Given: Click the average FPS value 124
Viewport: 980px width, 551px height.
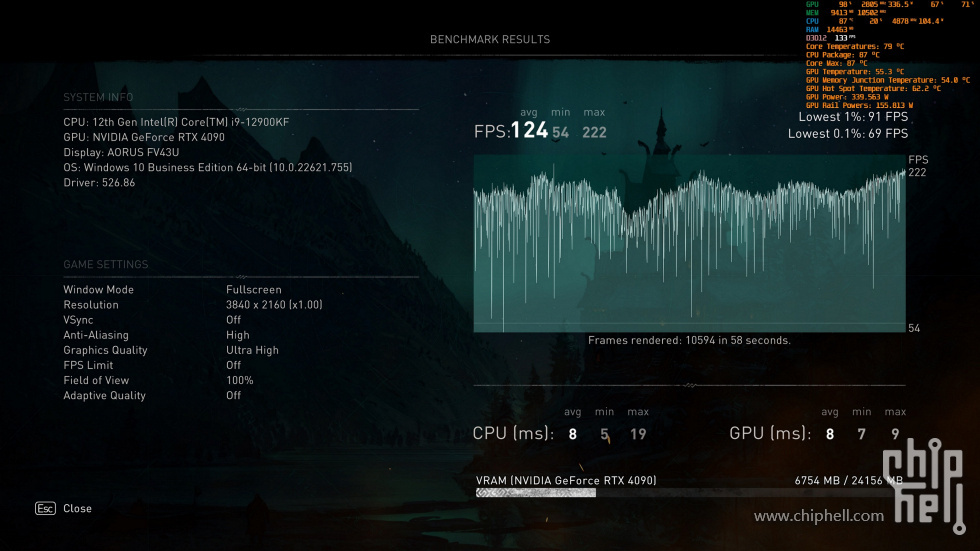Looking at the screenshot, I should tap(529, 131).
